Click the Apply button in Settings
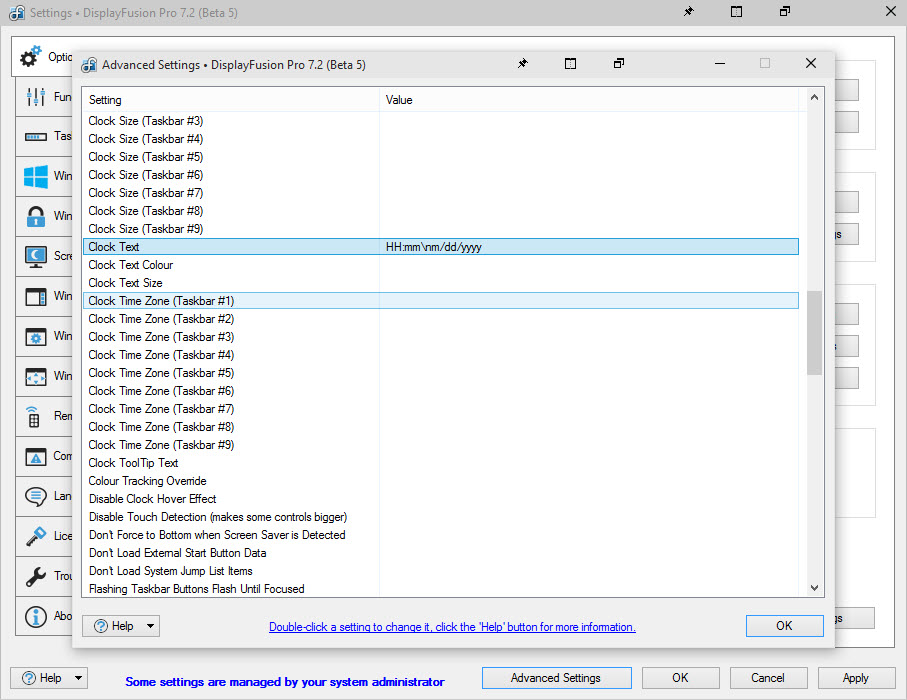The height and width of the screenshot is (700, 907). 855,678
